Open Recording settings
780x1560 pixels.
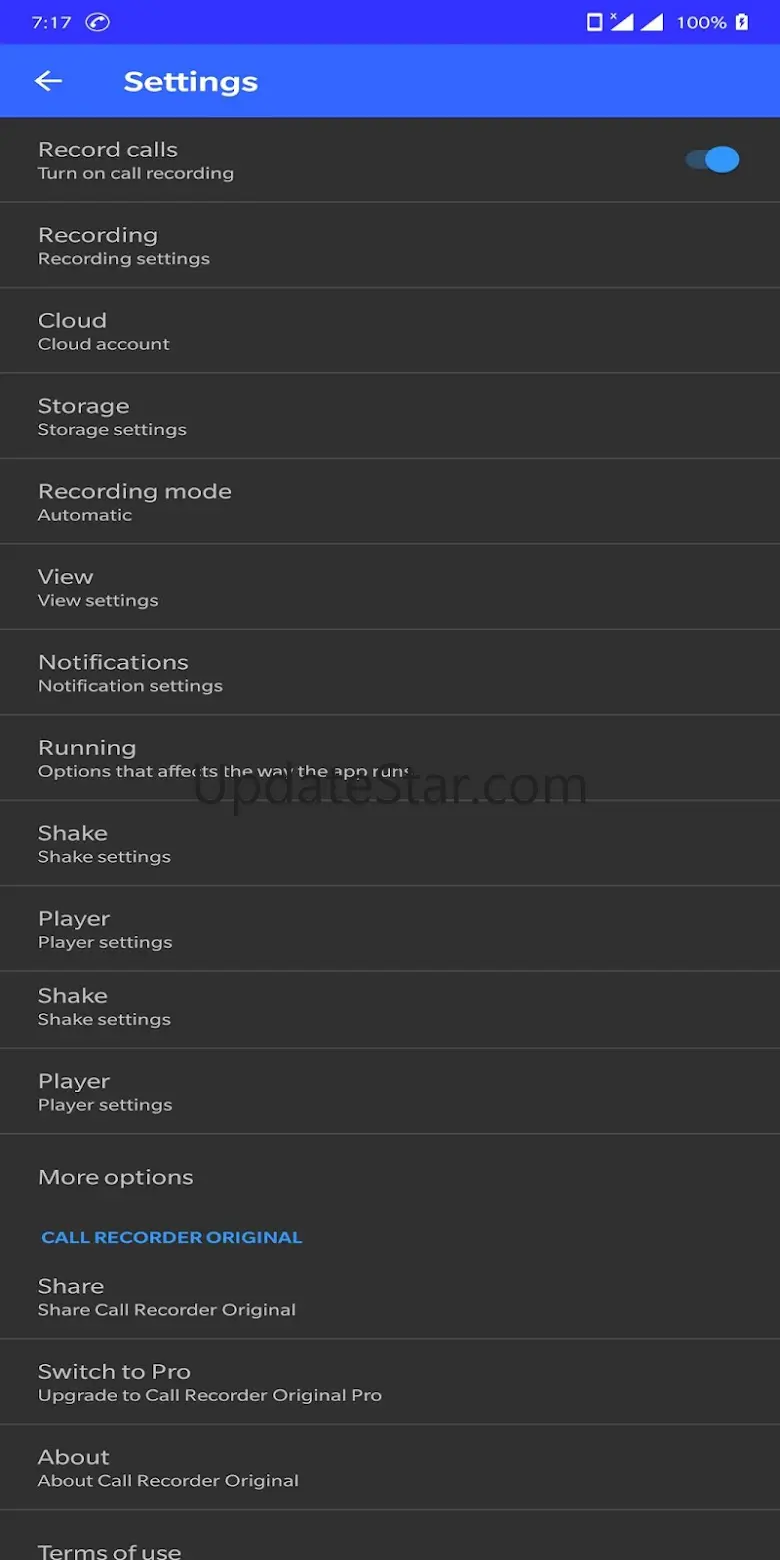390,245
